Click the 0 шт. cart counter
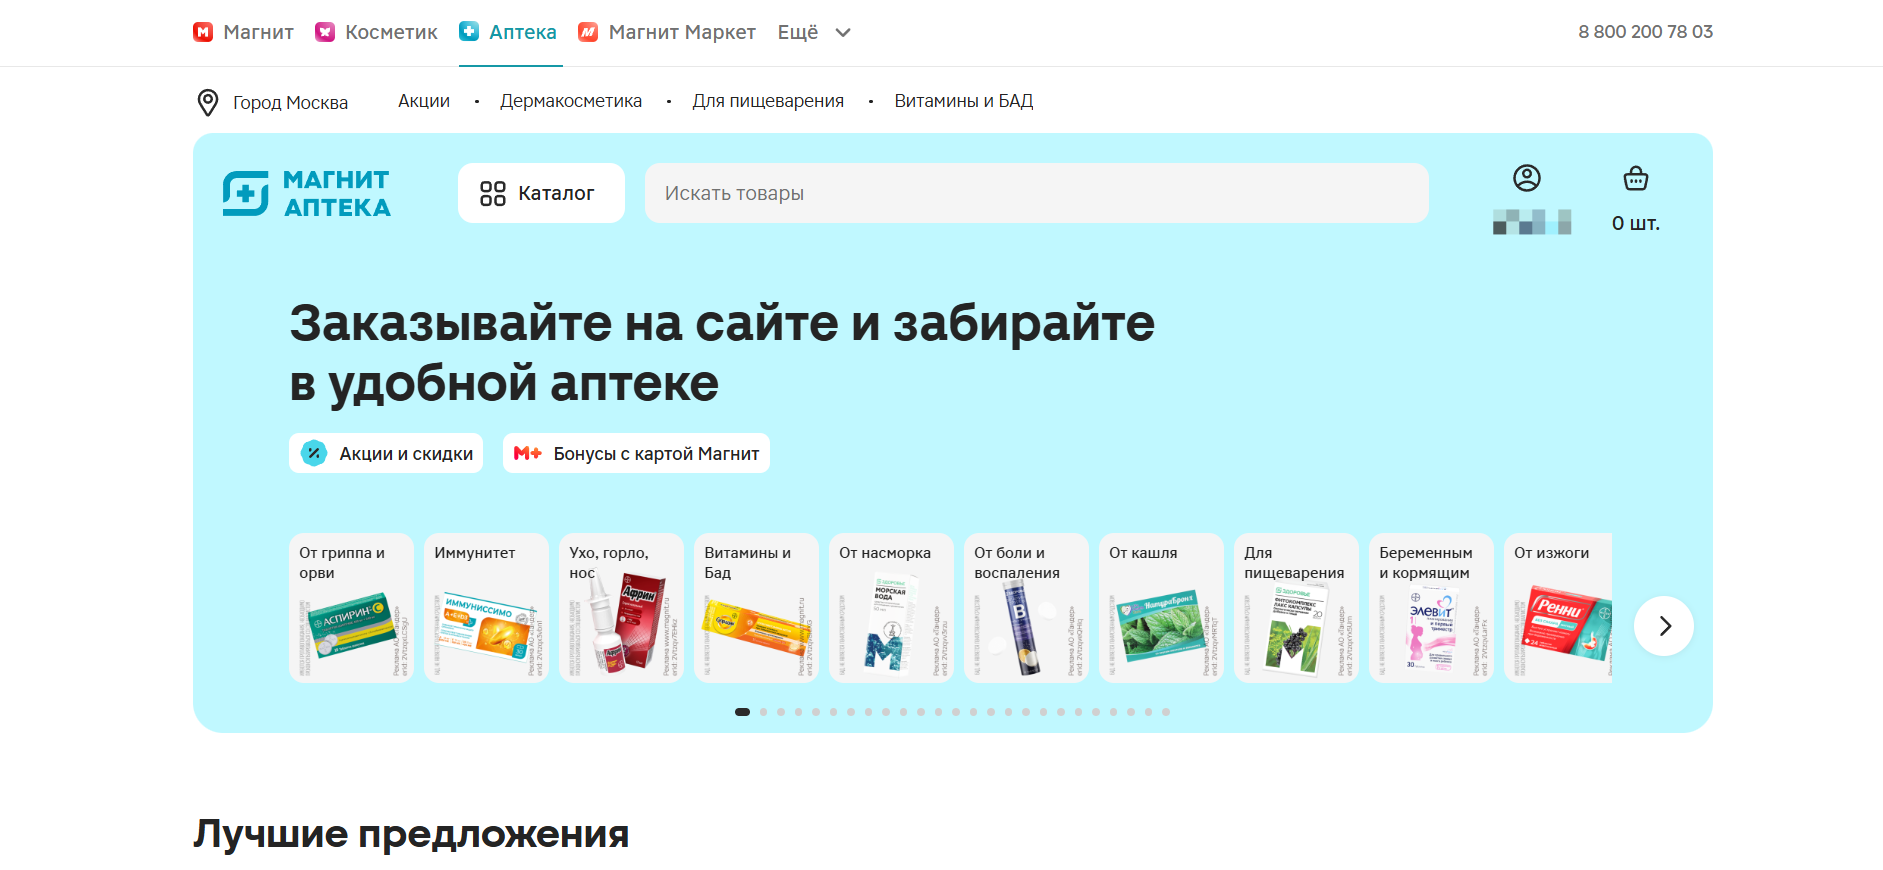Screen dimensions: 1883x870 coord(1636,223)
